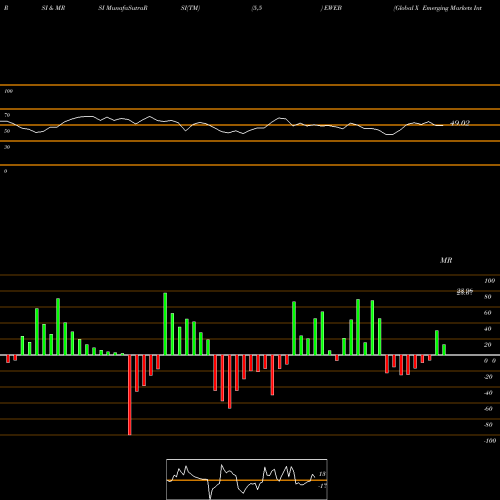Click the tallest red bar reaching -100
Viewport: 500px width, 500px height.
130,395
